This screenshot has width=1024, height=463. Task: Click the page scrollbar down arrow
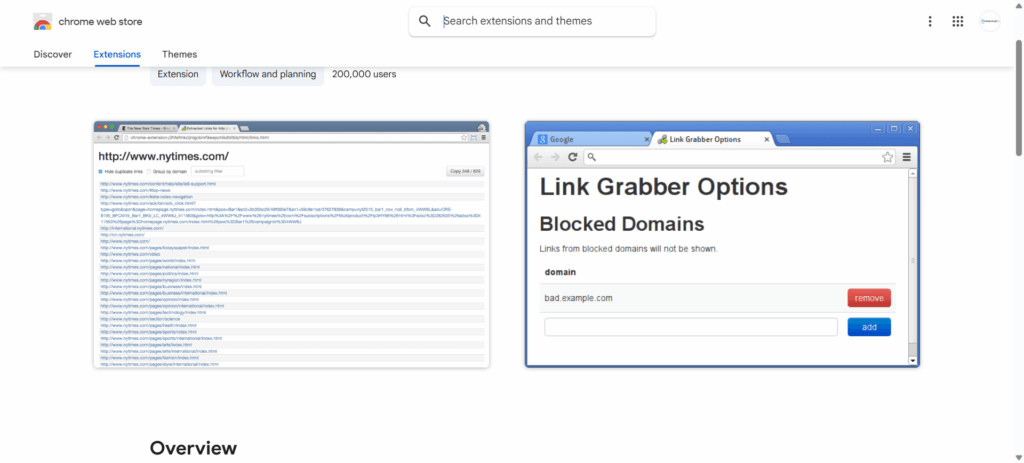[x=1019, y=457]
